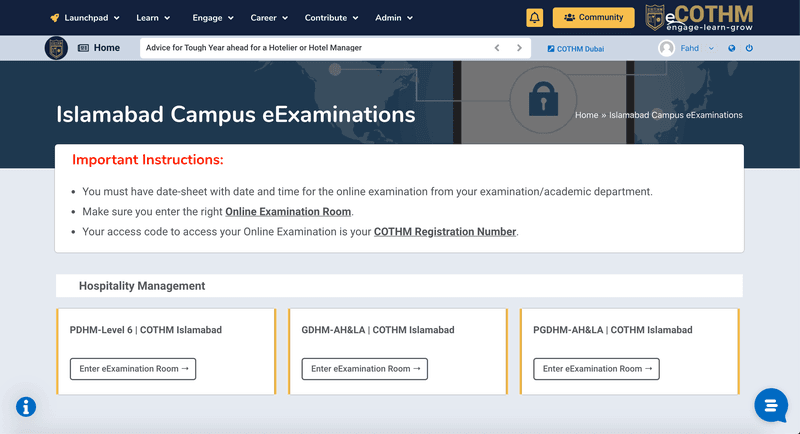Click the PGDHM-AH&LA card title
The height and width of the screenshot is (434, 800).
613,330
